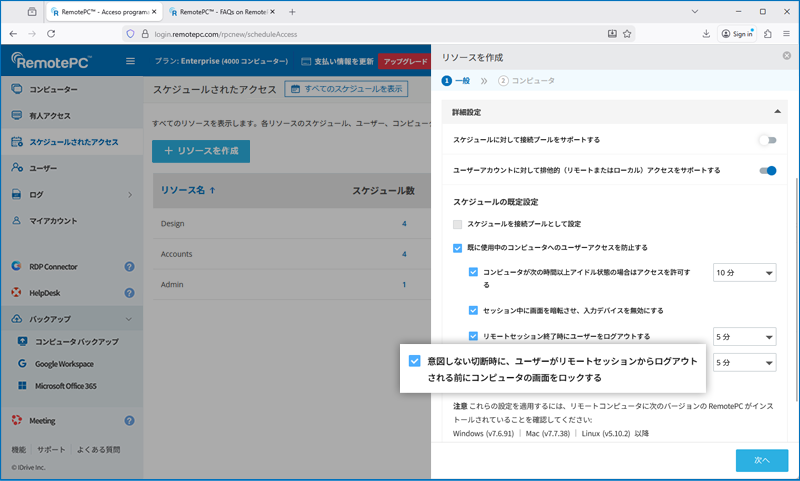Open the 5 分 dropdown for disconnect lock
The width and height of the screenshot is (800, 481).
[744, 363]
